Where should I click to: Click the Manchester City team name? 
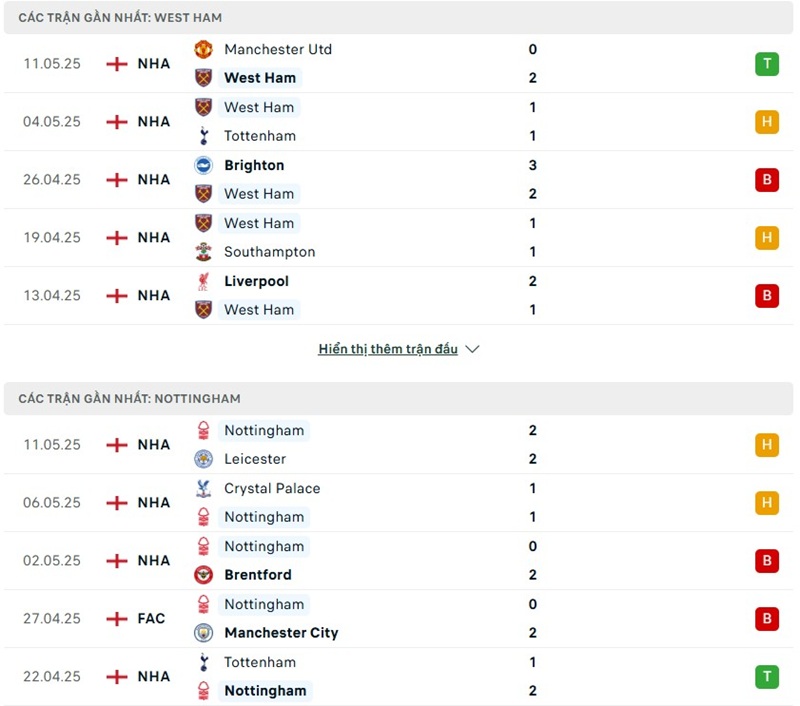[281, 633]
